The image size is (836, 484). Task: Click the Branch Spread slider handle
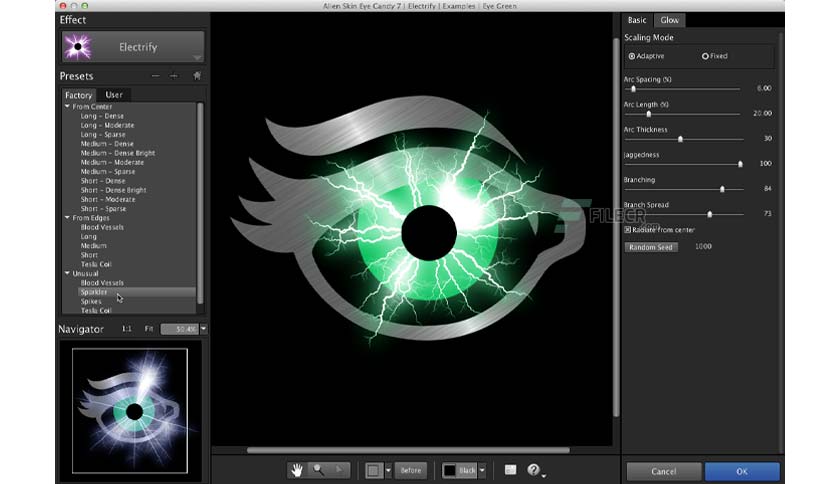(710, 214)
